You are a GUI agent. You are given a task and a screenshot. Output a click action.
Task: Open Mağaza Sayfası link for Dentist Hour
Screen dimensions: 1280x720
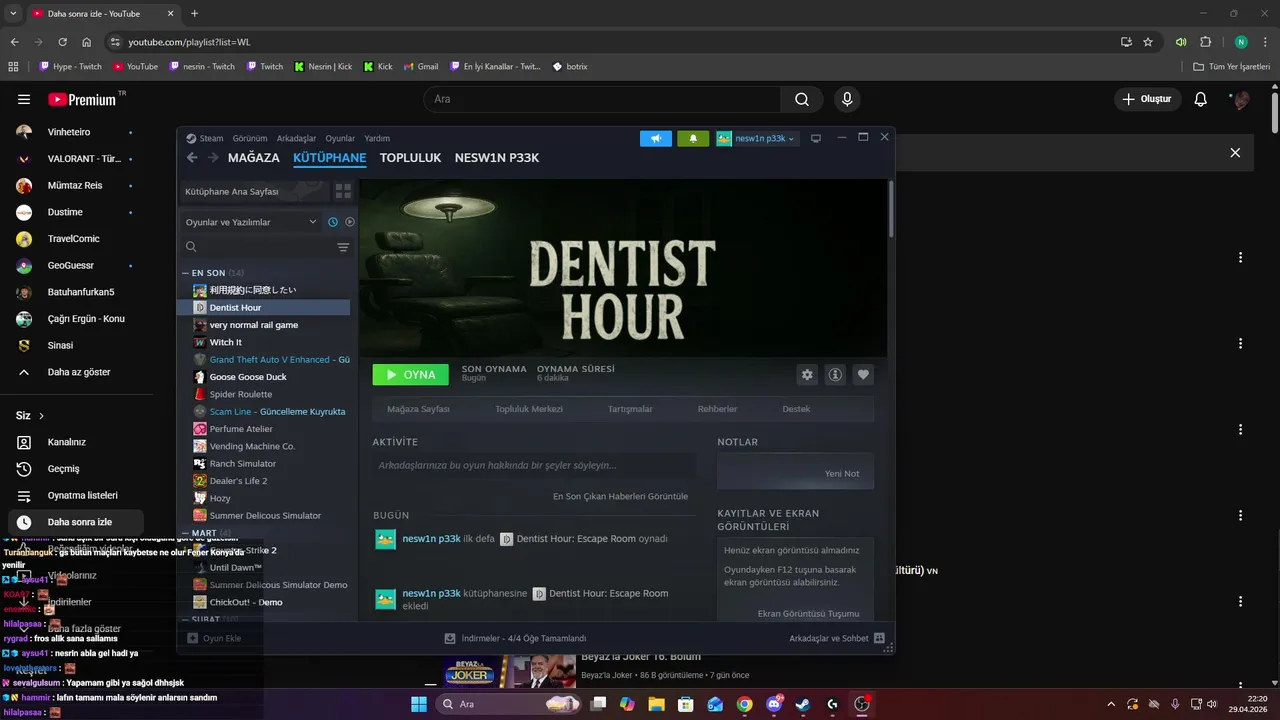coord(418,409)
